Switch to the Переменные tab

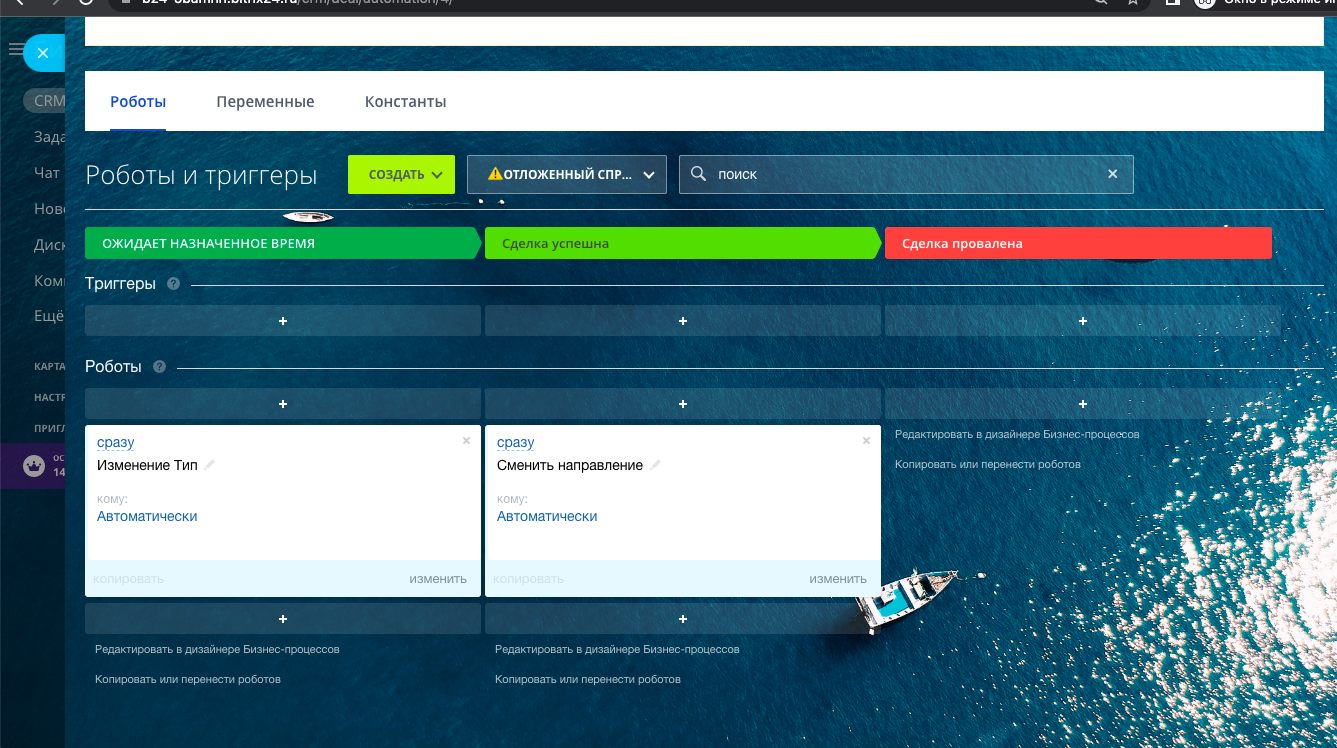click(x=265, y=102)
